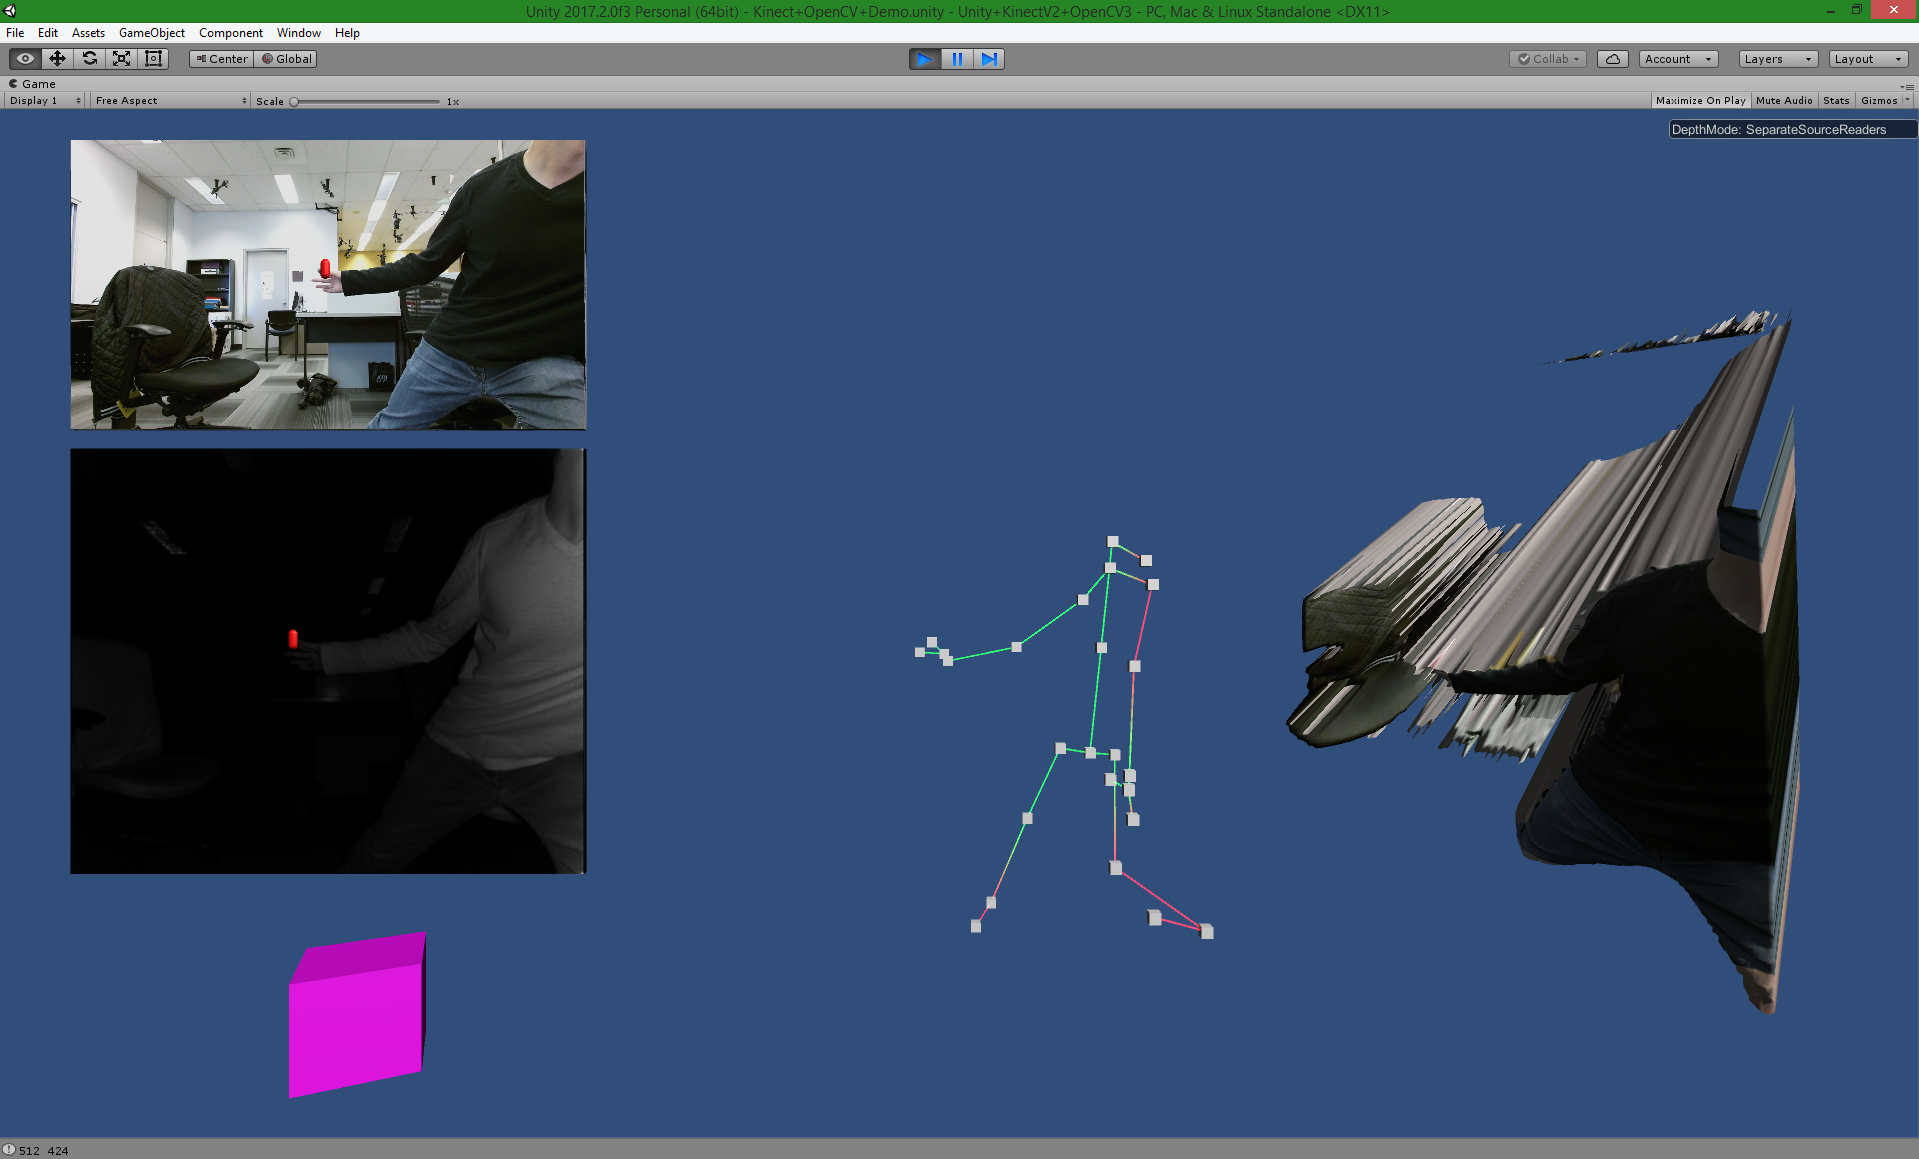Image resolution: width=1919 pixels, height=1159 pixels.
Task: Select the Rotate tool
Action: [90, 59]
